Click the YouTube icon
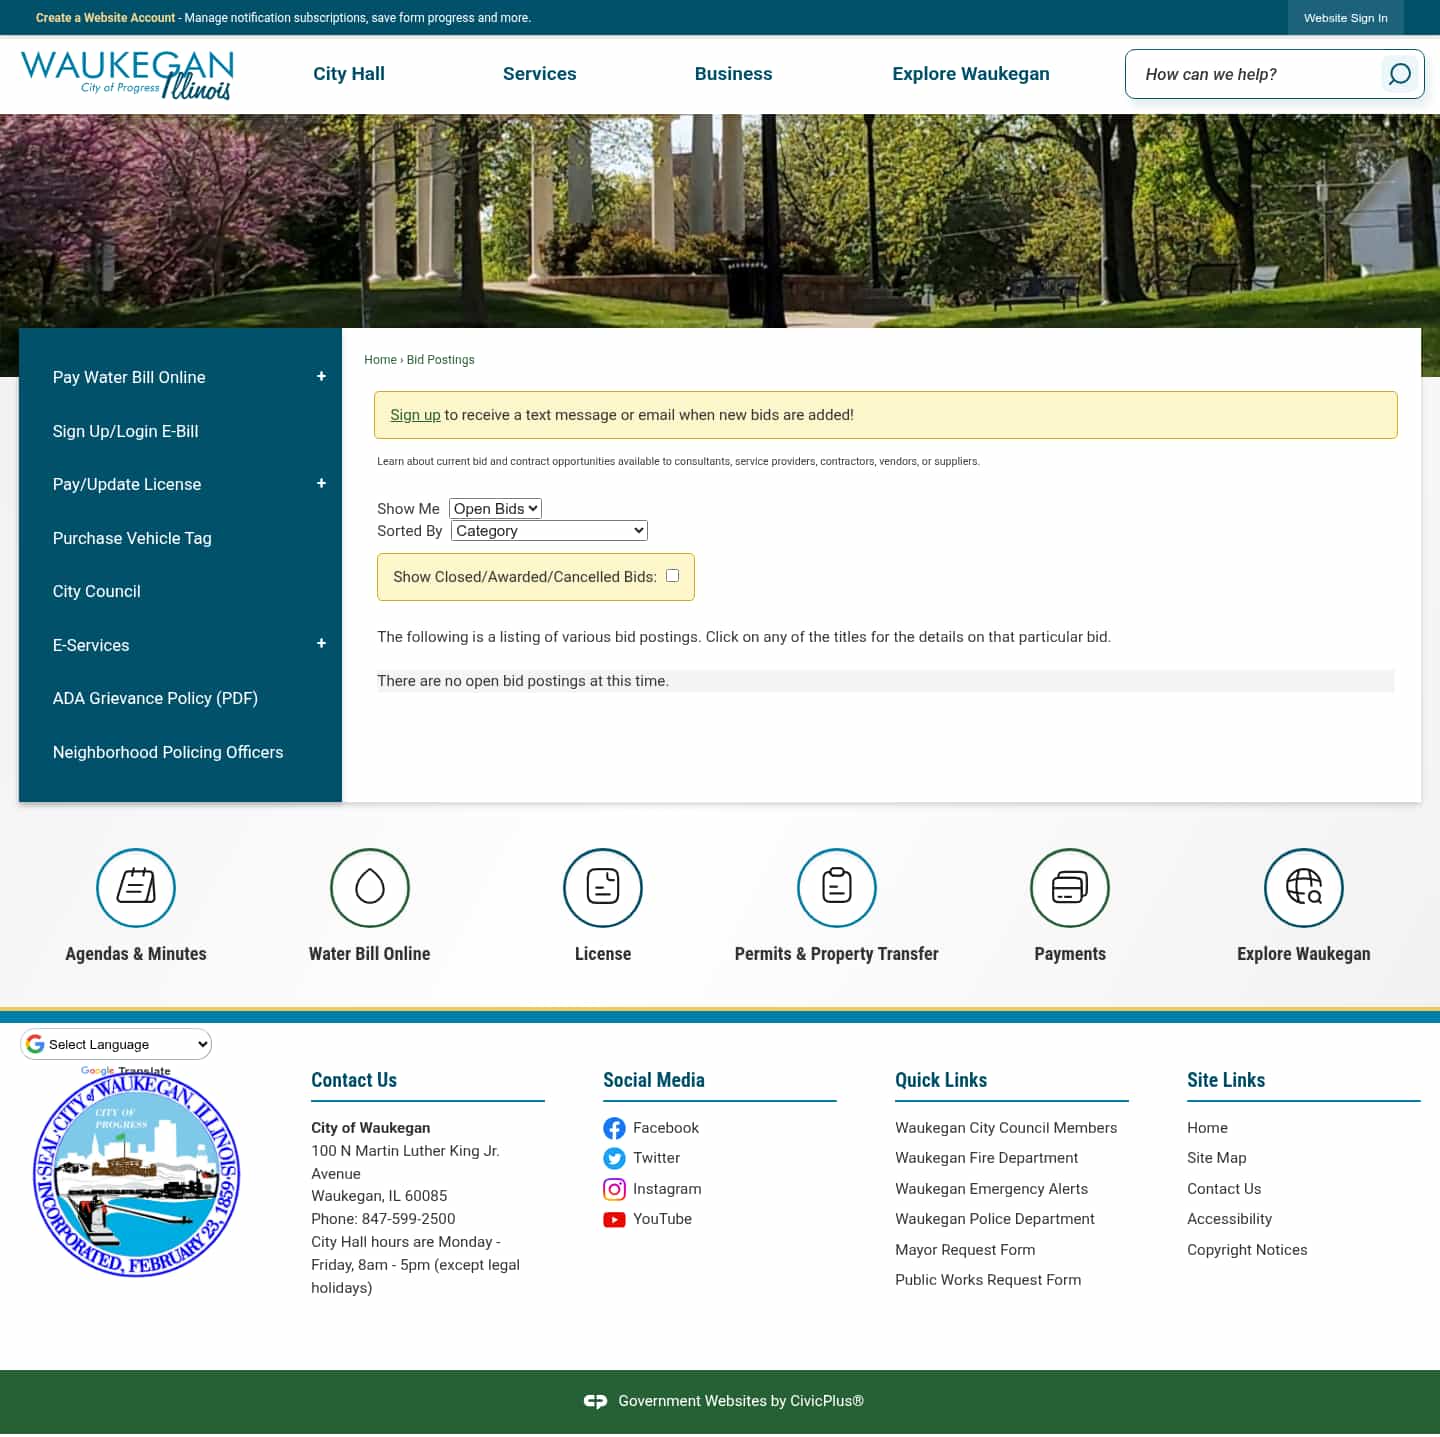The width and height of the screenshot is (1440, 1437). tap(614, 1219)
